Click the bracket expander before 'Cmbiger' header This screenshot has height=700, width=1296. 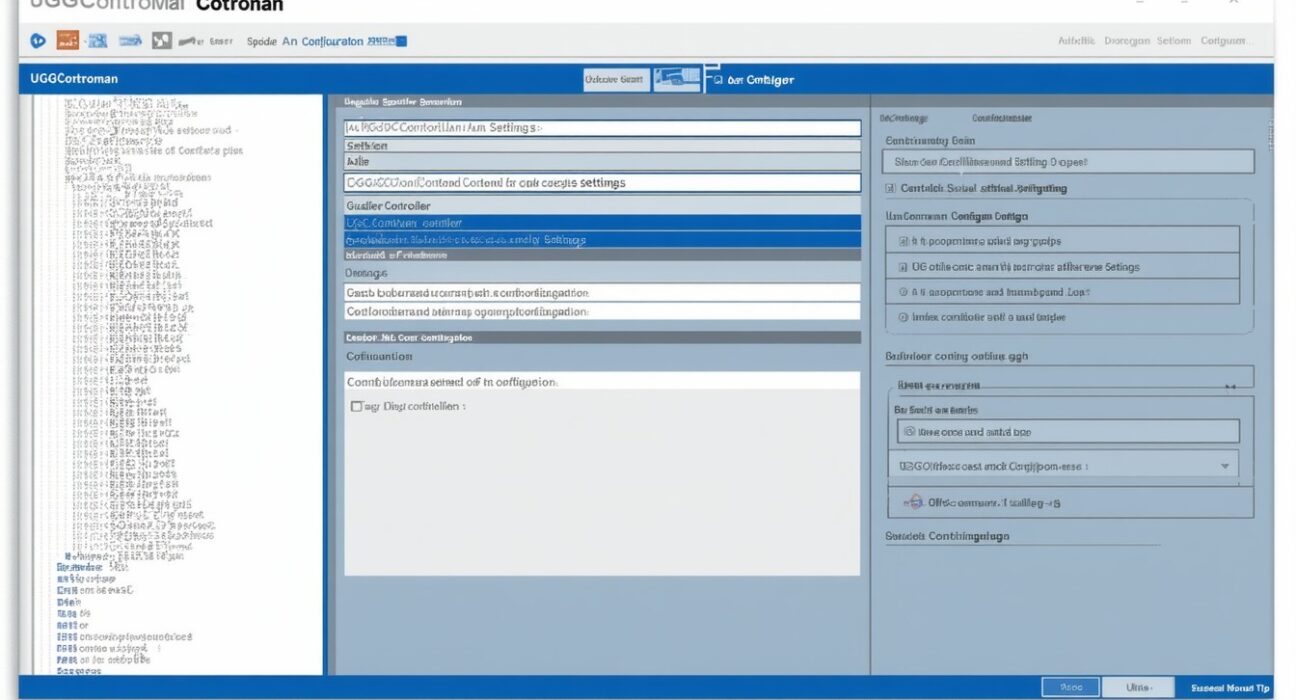712,79
